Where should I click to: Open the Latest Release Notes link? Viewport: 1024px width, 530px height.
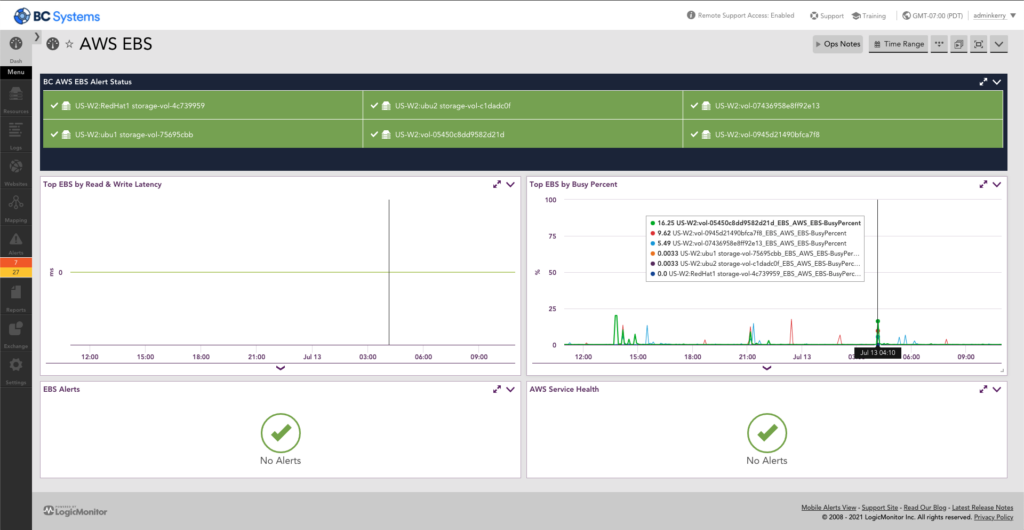(982, 507)
